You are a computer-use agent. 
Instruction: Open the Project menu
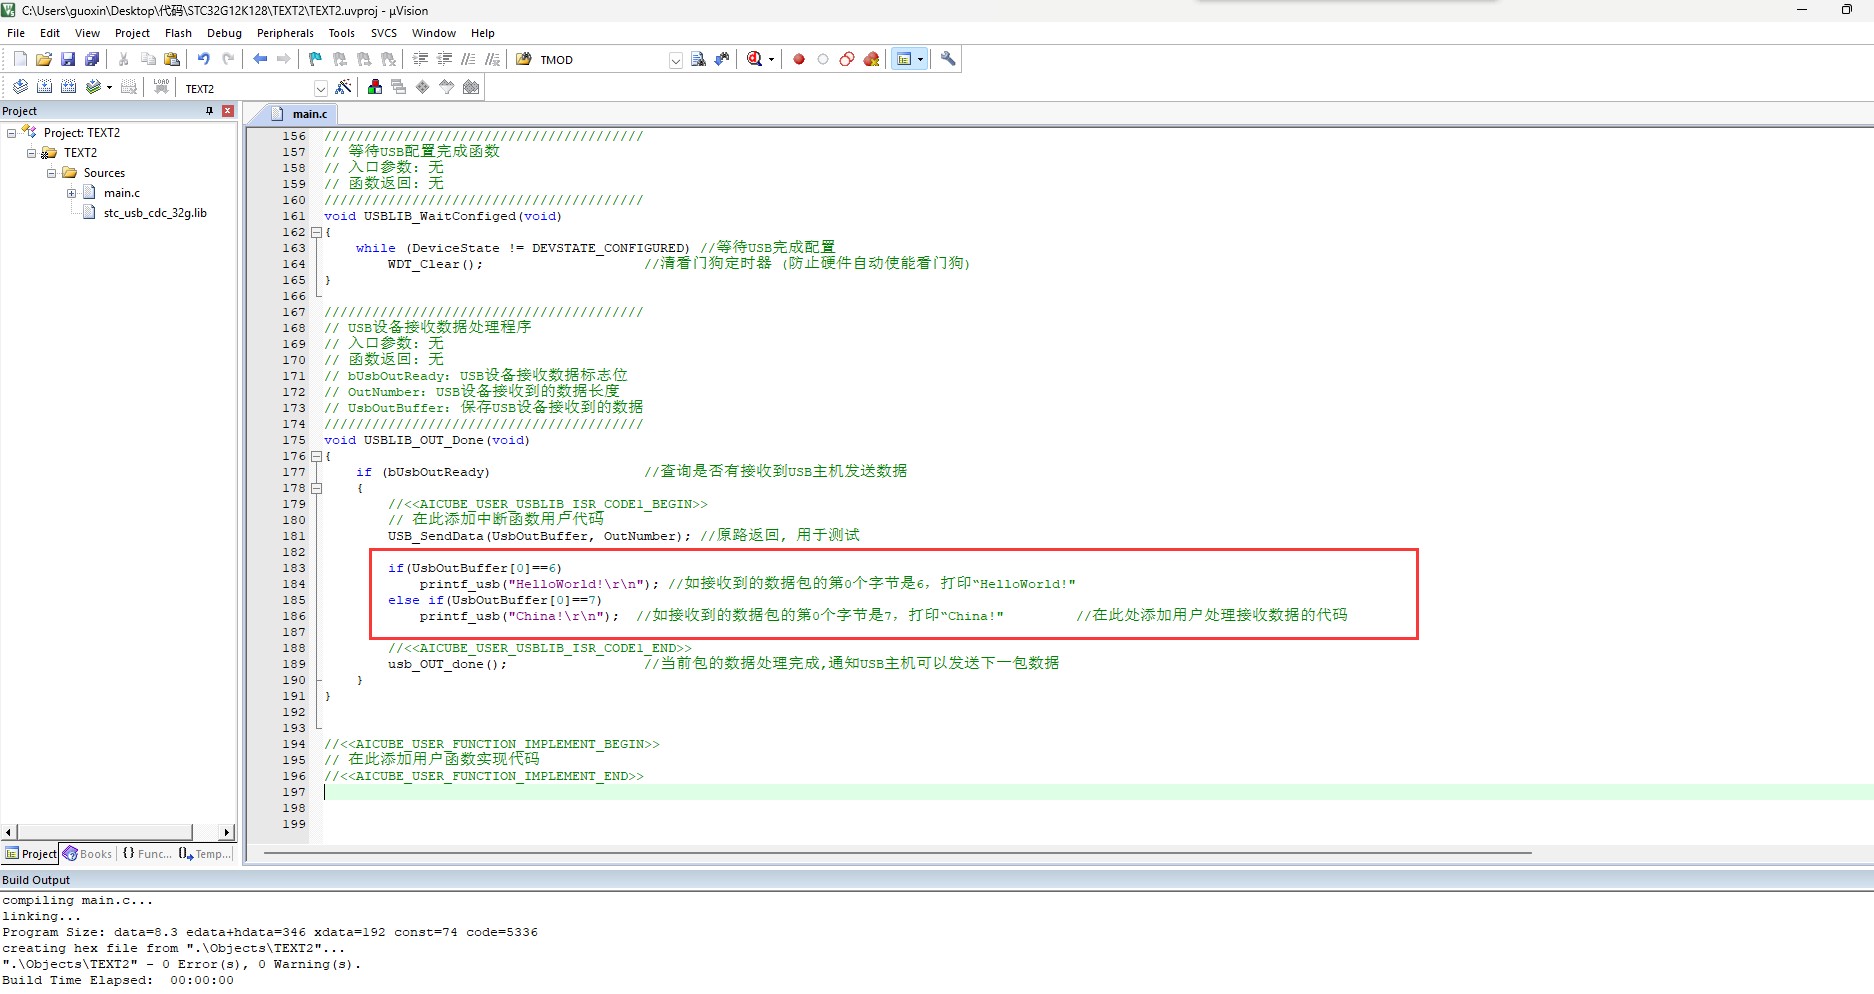pyautogui.click(x=132, y=33)
